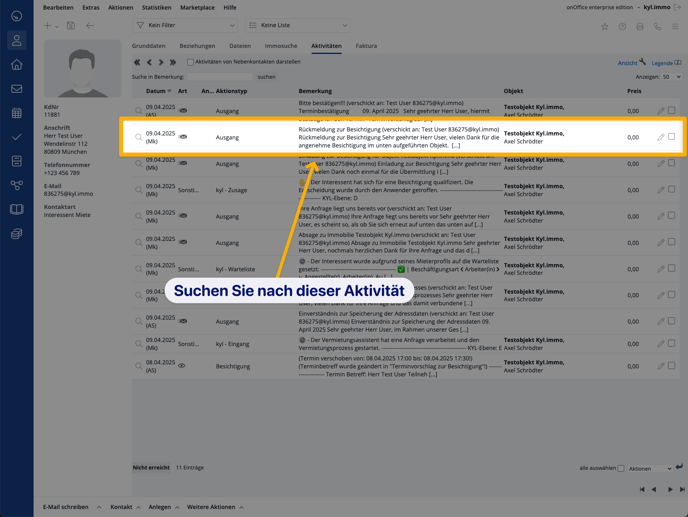The width and height of the screenshot is (688, 517).
Task: Tick the checkbox of the Rückmeldung zur Besichtigung row
Action: click(671, 136)
